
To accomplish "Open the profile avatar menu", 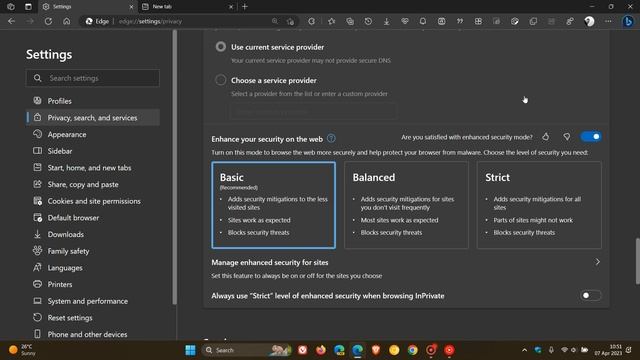I will click(589, 21).
